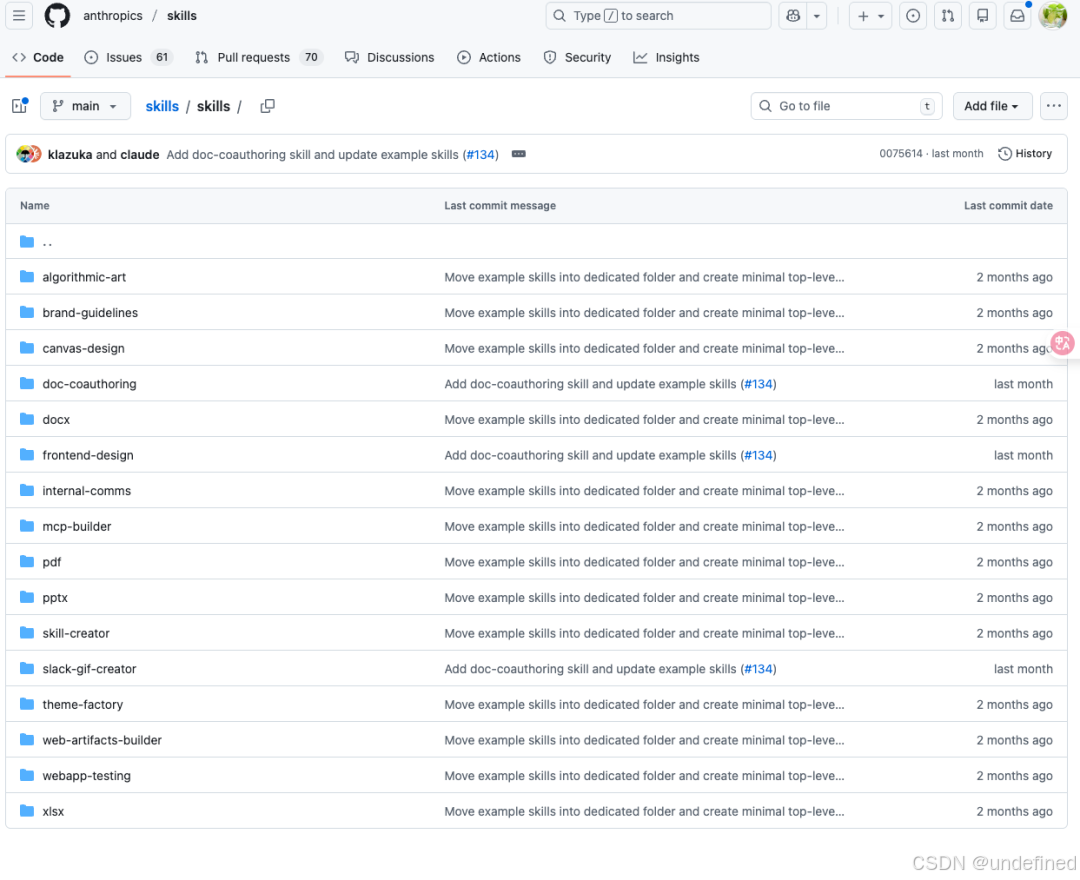
Task: Click folder icon beside algorithmic-art
Action: 27,277
